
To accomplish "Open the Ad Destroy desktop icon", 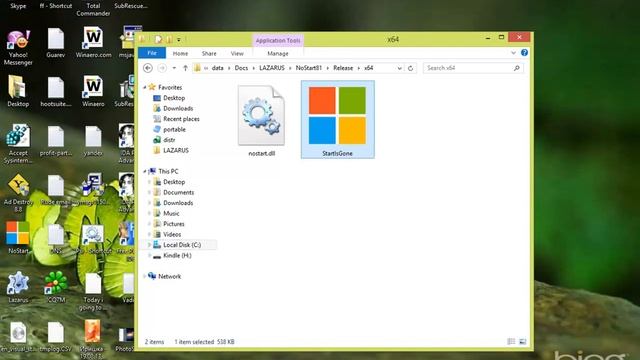I will pos(18,193).
